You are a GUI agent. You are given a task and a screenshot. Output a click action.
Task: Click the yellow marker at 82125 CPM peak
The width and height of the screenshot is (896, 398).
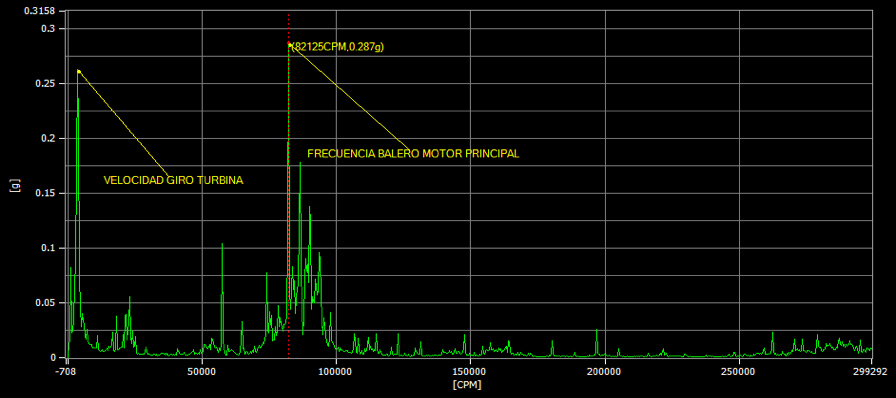point(290,44)
